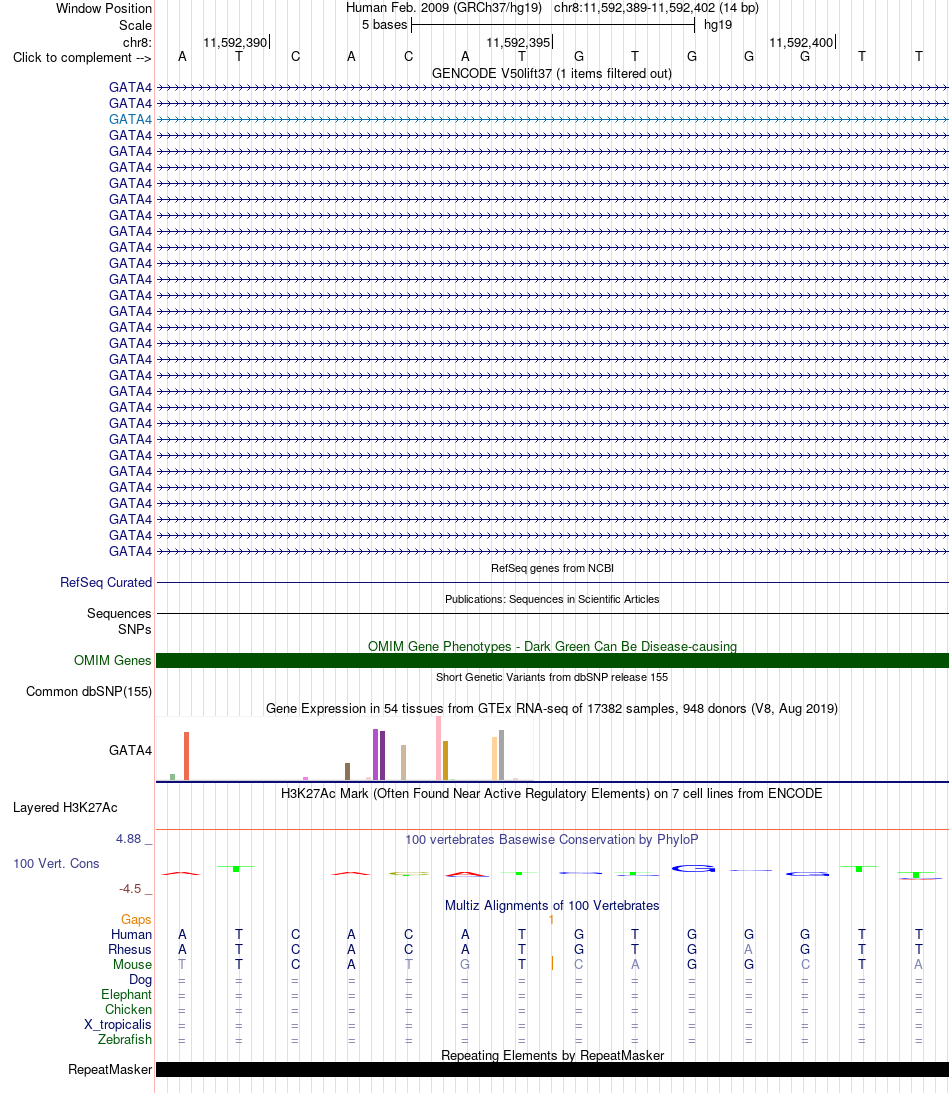Click the 4.88 conservation scale maximum
950x1093 pixels.
click(128, 839)
